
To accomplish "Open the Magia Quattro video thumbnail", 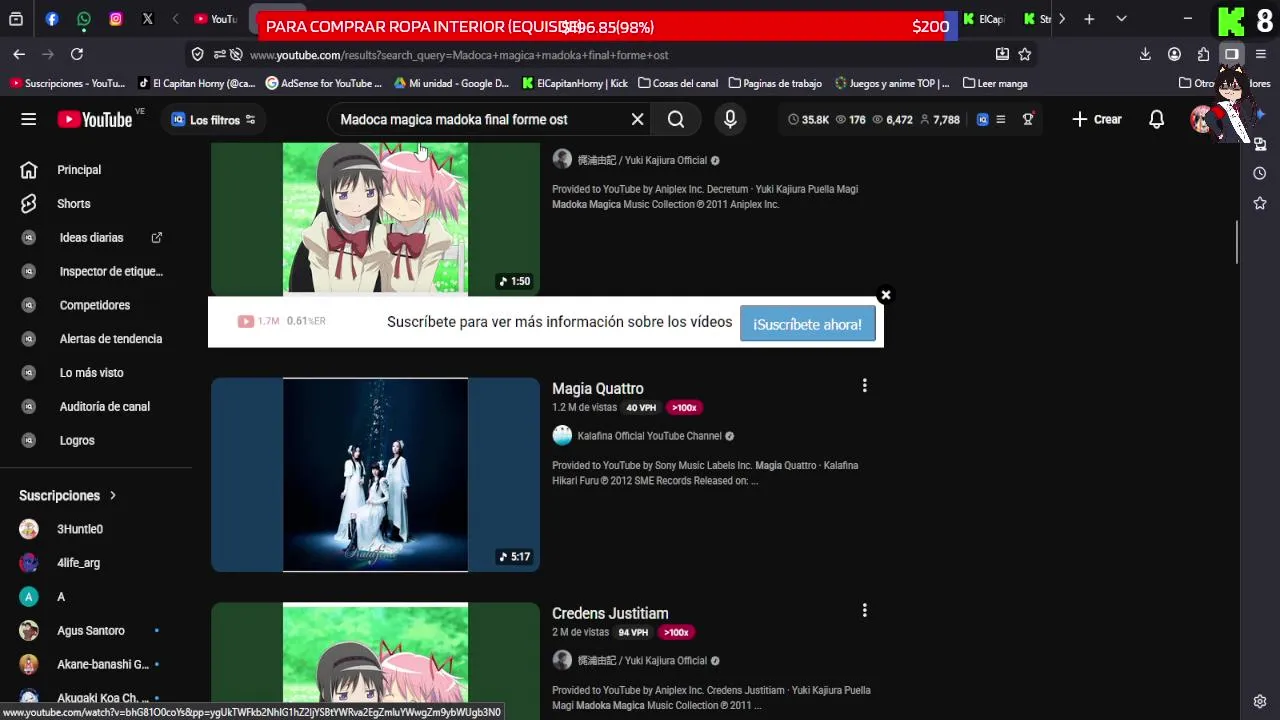I will [375, 475].
